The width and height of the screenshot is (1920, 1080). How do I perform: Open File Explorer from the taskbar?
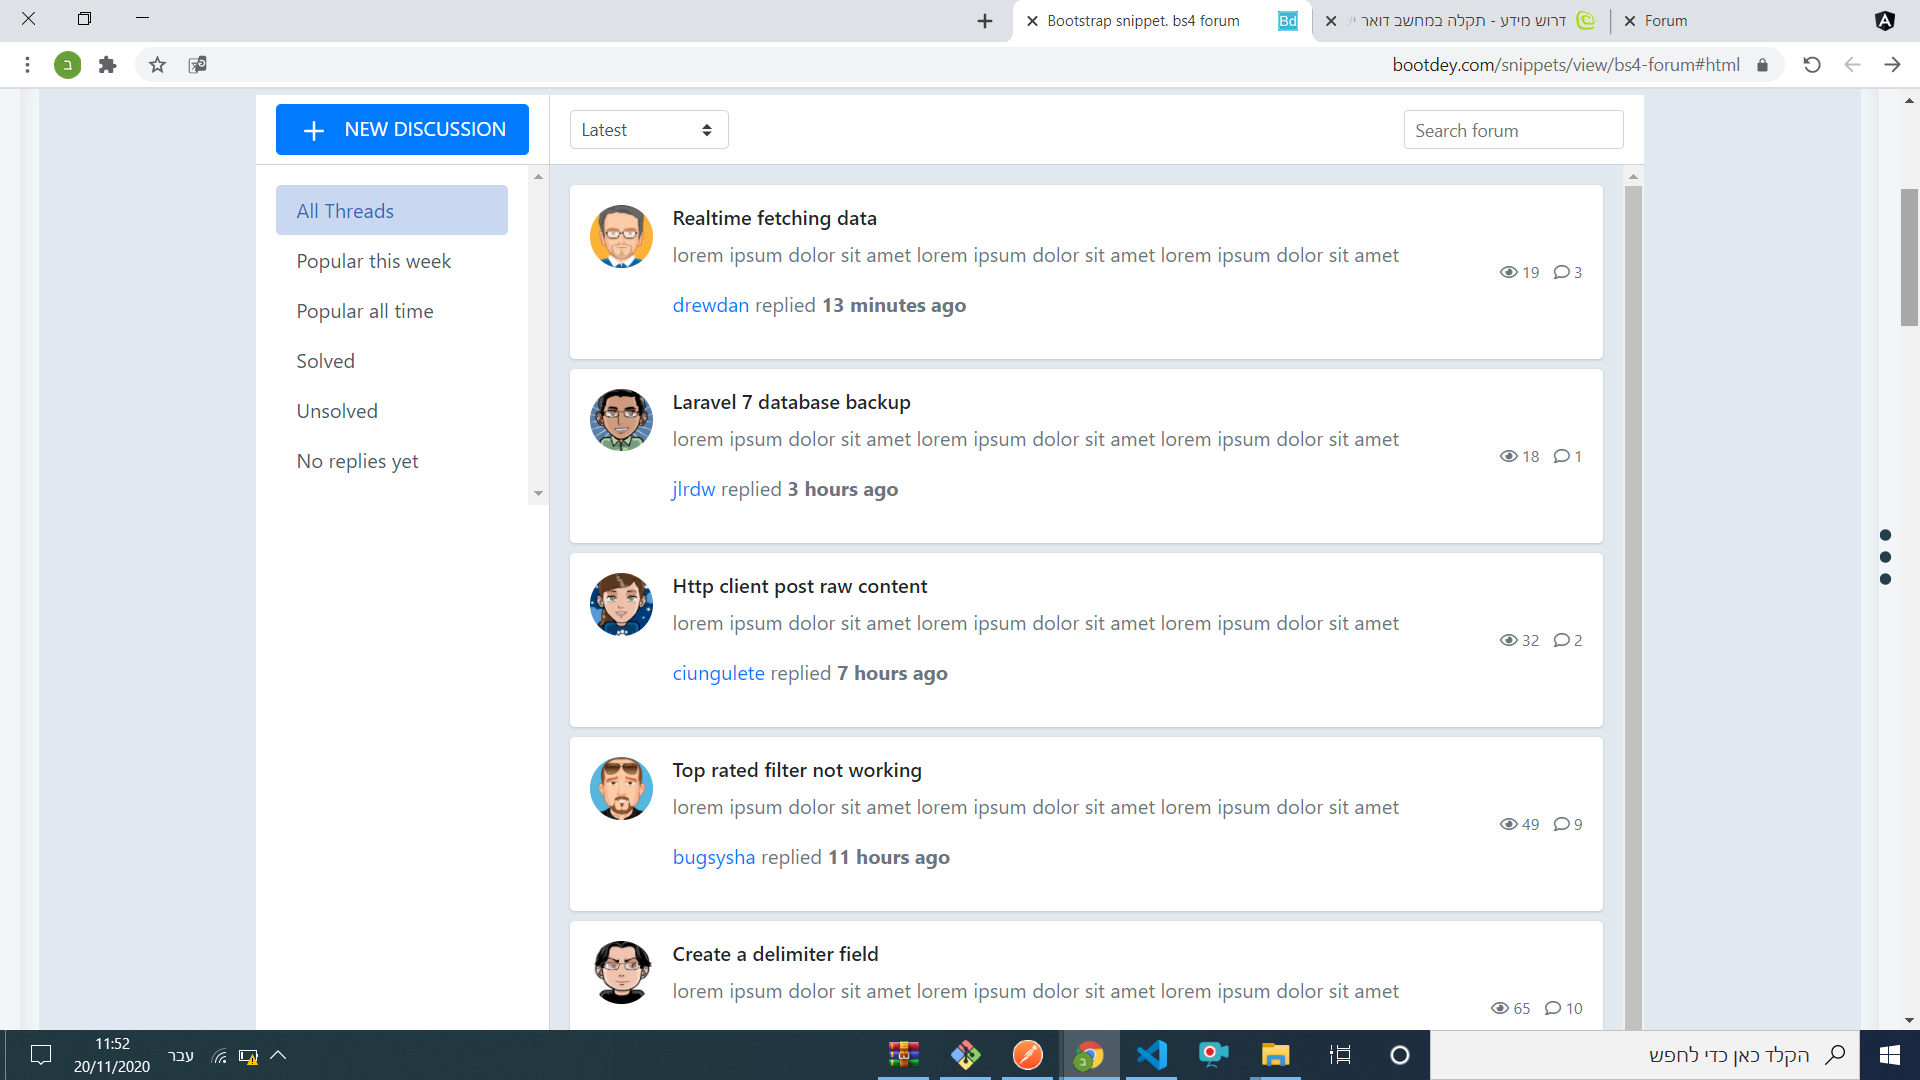tap(1275, 1055)
